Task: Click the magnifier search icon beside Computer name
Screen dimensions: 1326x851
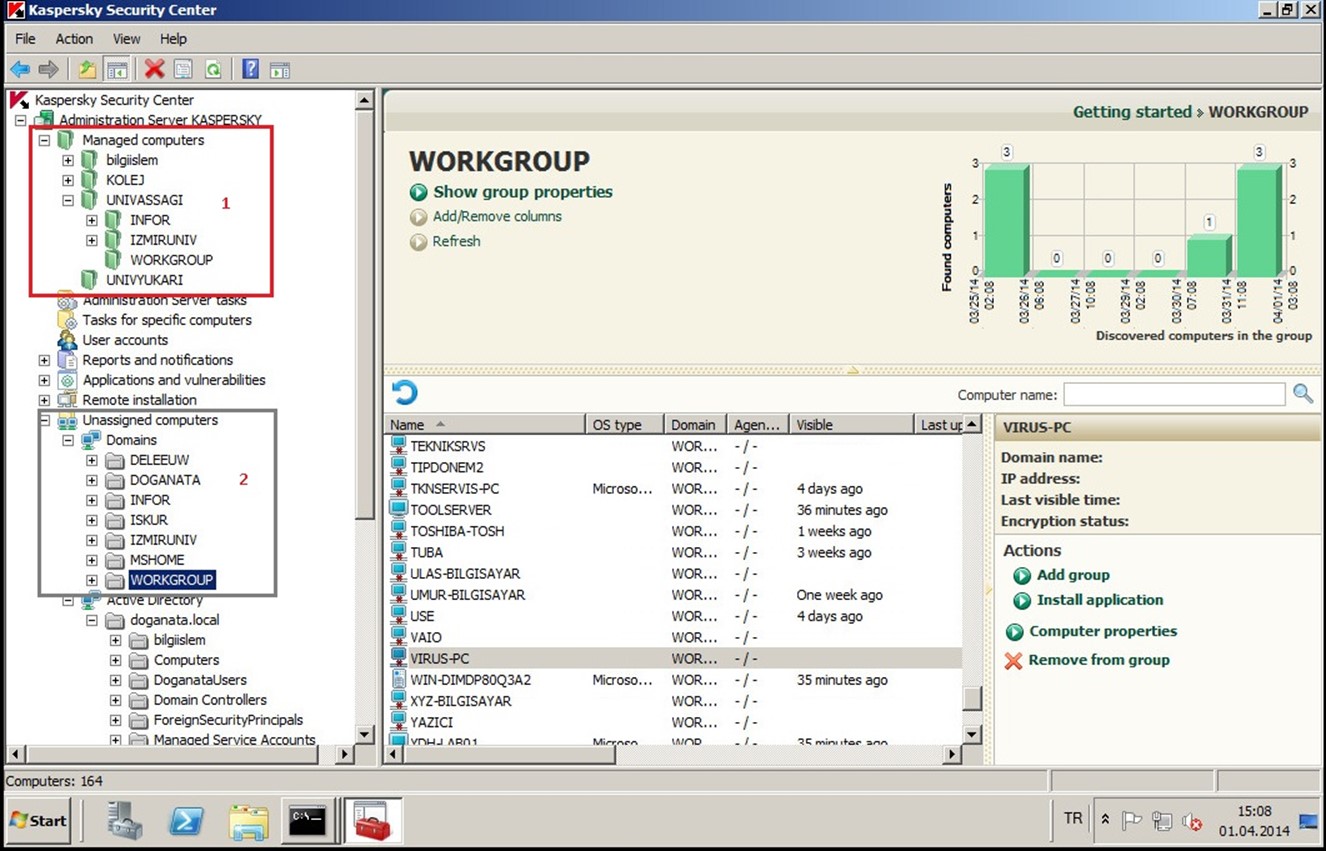Action: (x=1303, y=394)
